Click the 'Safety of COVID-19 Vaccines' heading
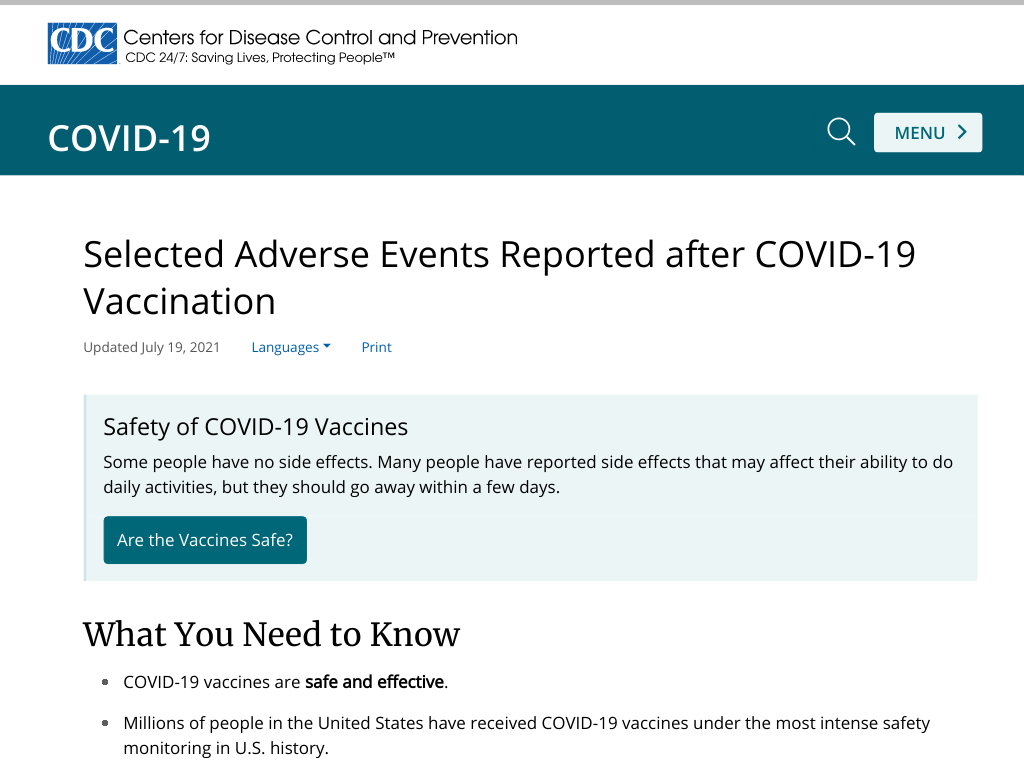The width and height of the screenshot is (1024, 768). coord(255,427)
